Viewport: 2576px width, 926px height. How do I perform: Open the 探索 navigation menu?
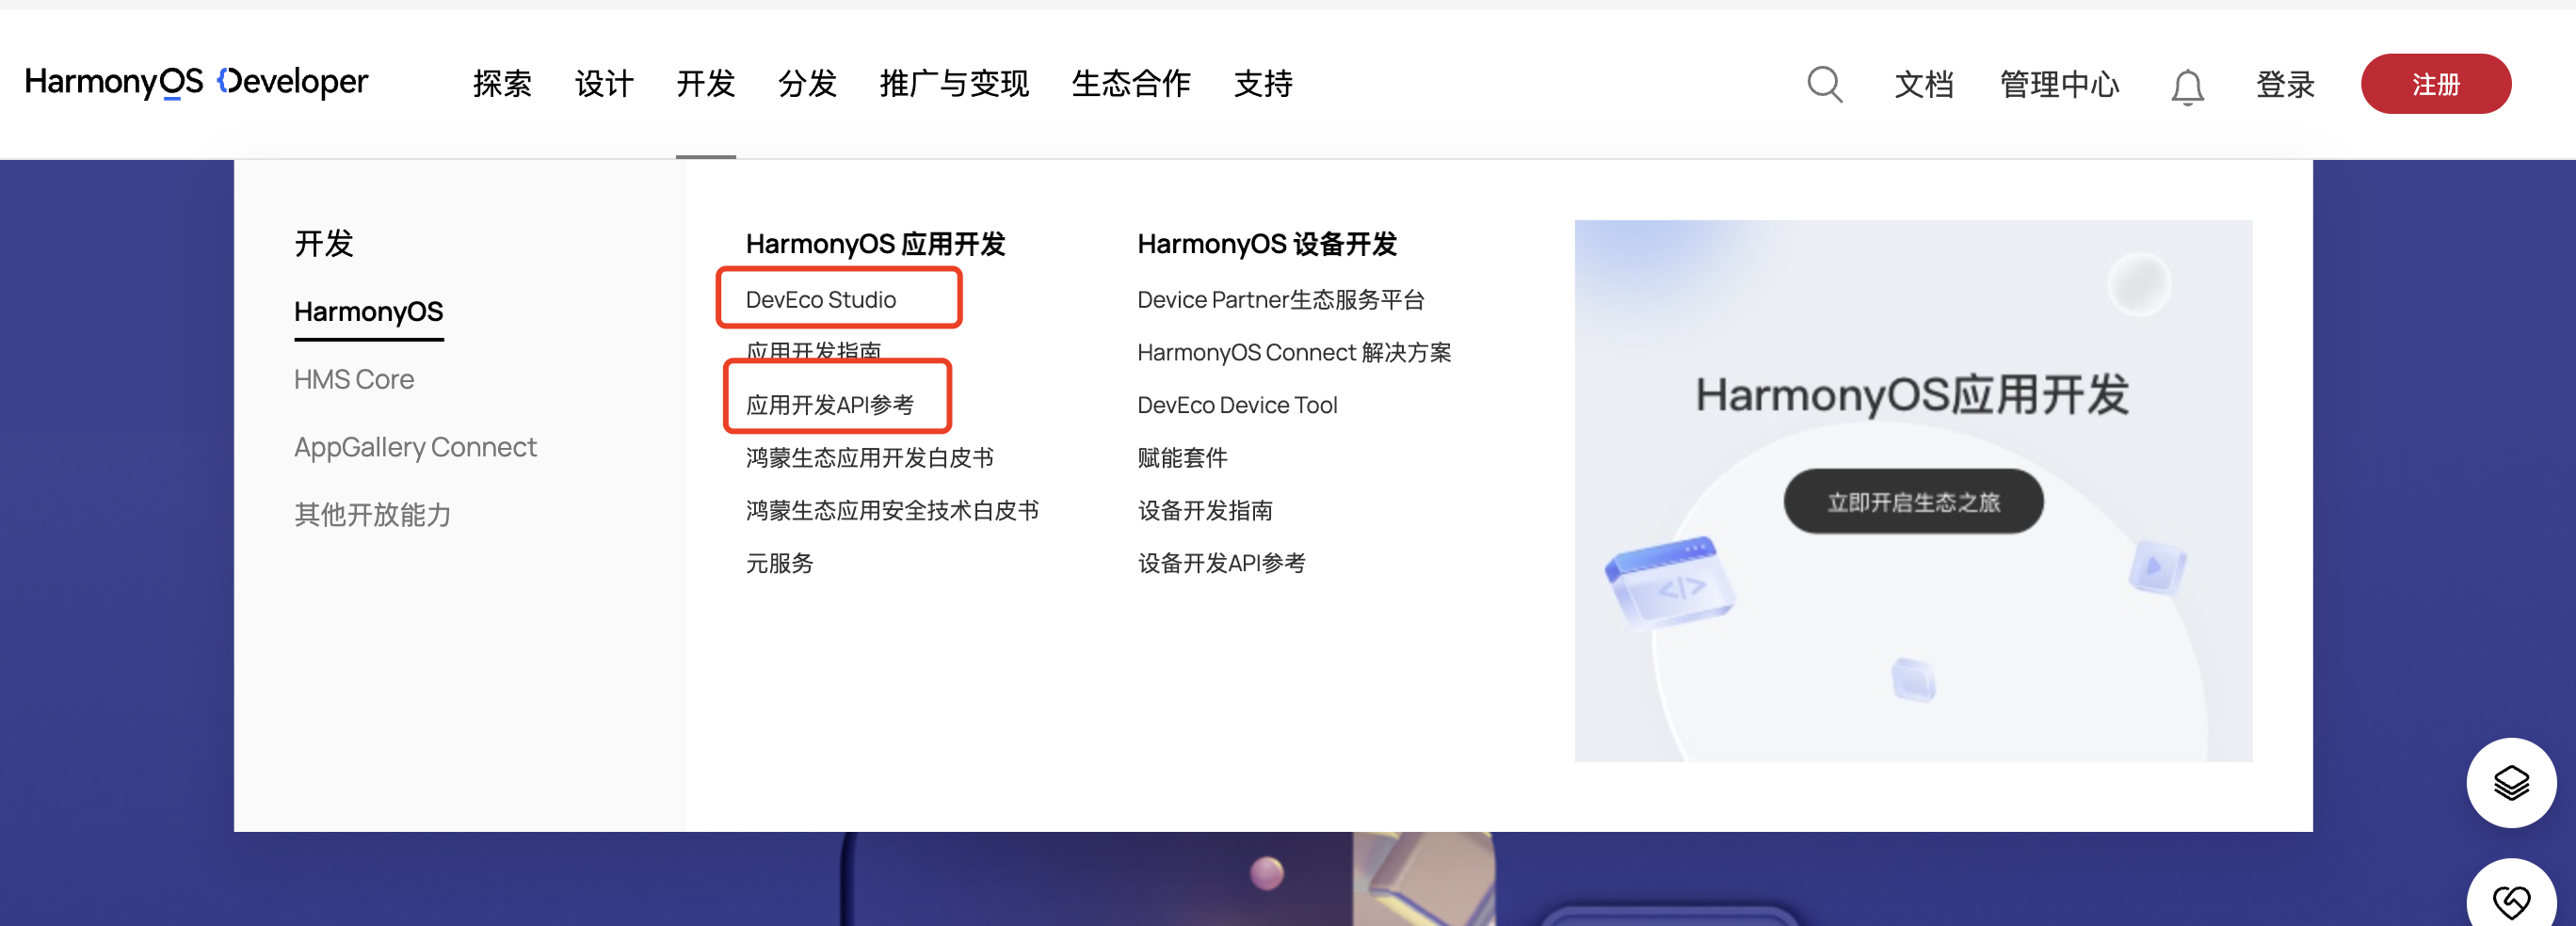click(502, 84)
